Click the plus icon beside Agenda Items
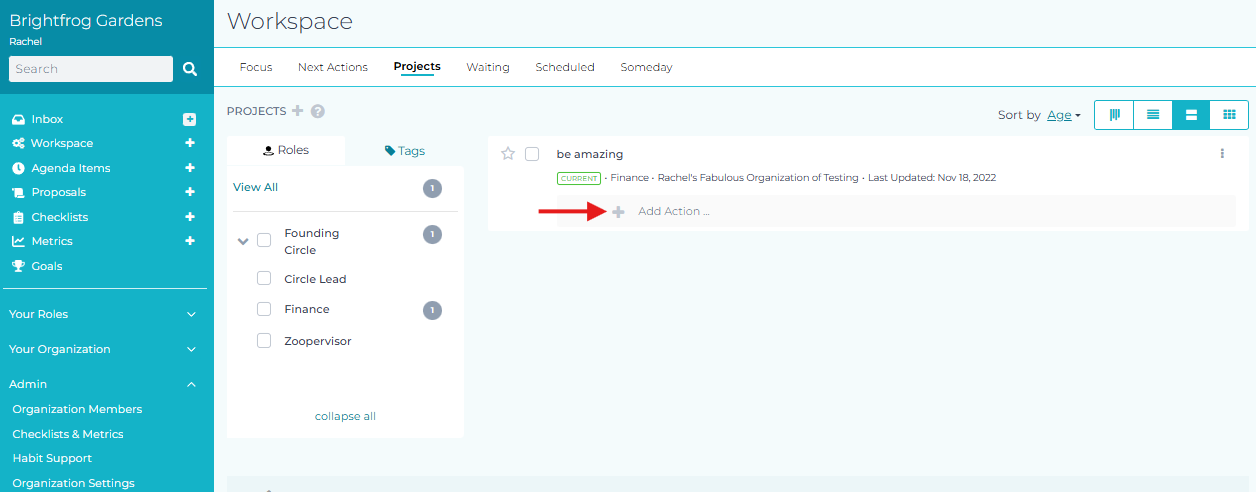 (x=190, y=168)
